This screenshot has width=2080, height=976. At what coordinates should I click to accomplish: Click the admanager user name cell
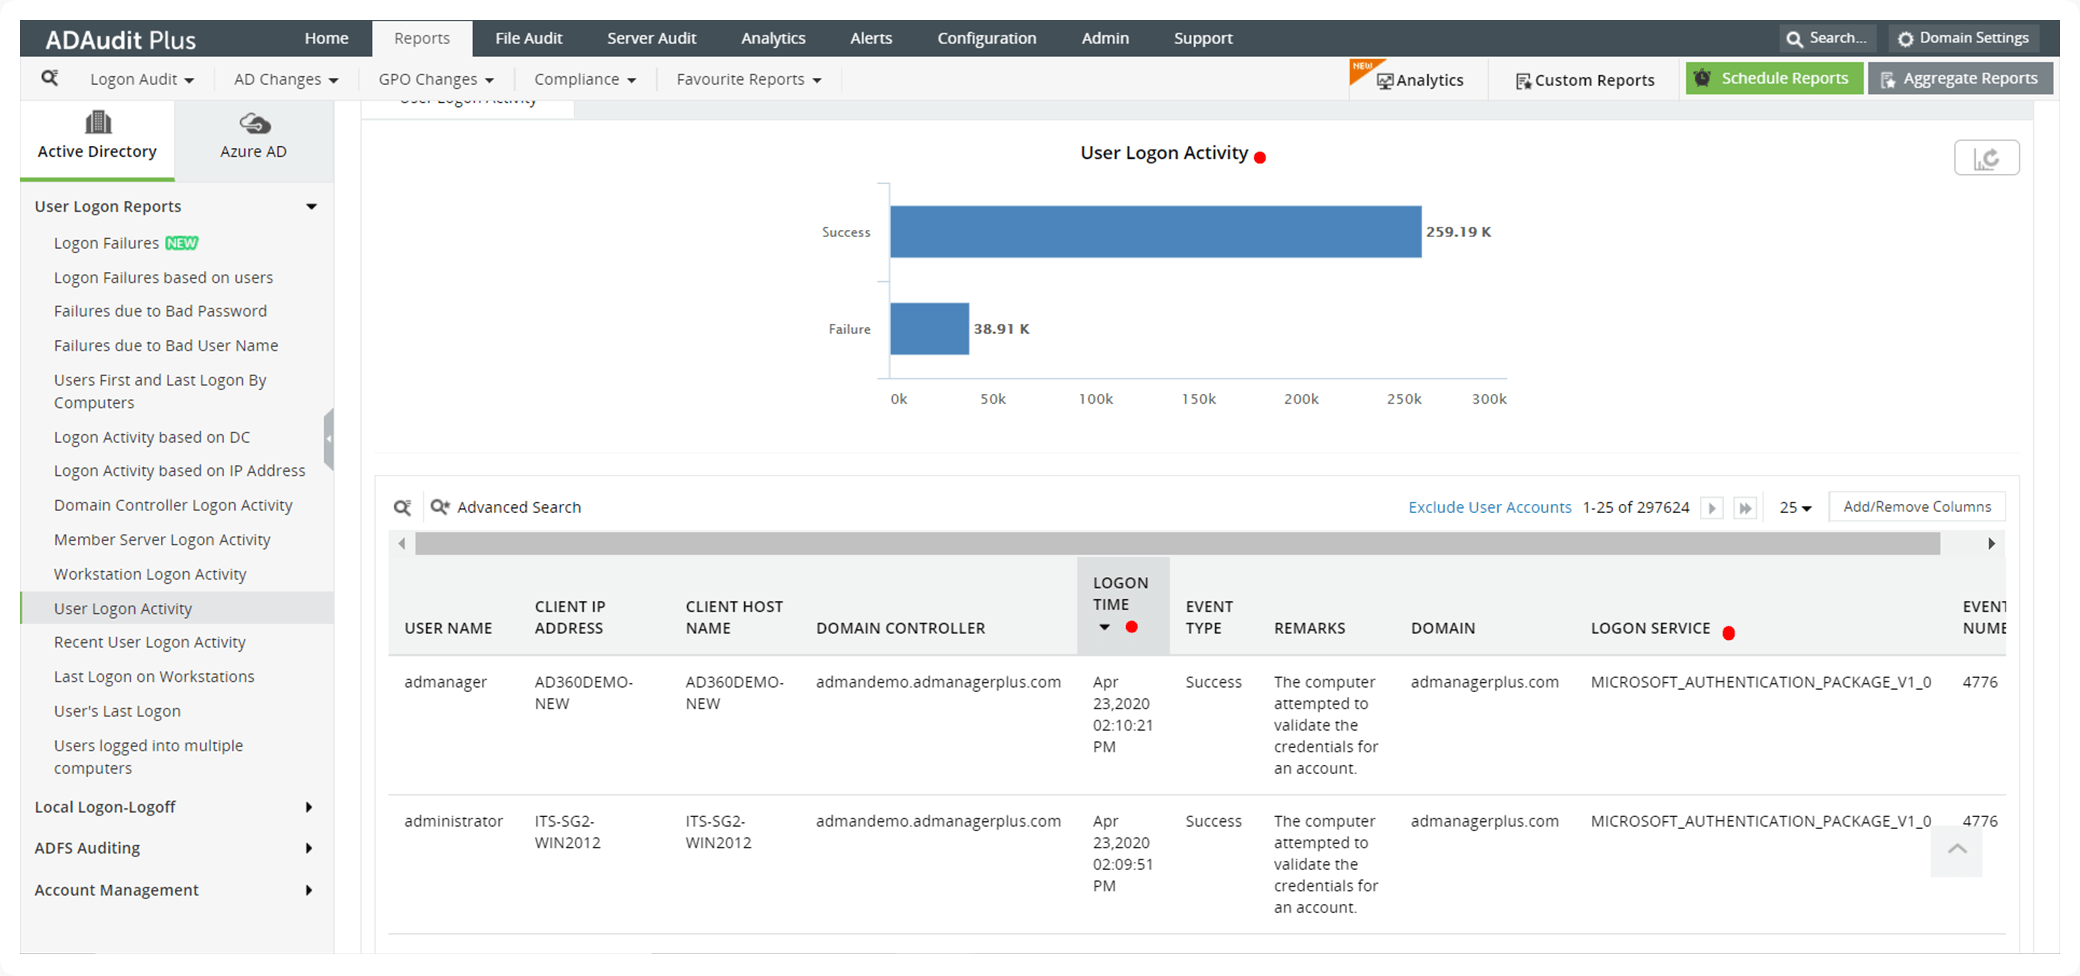(x=446, y=682)
